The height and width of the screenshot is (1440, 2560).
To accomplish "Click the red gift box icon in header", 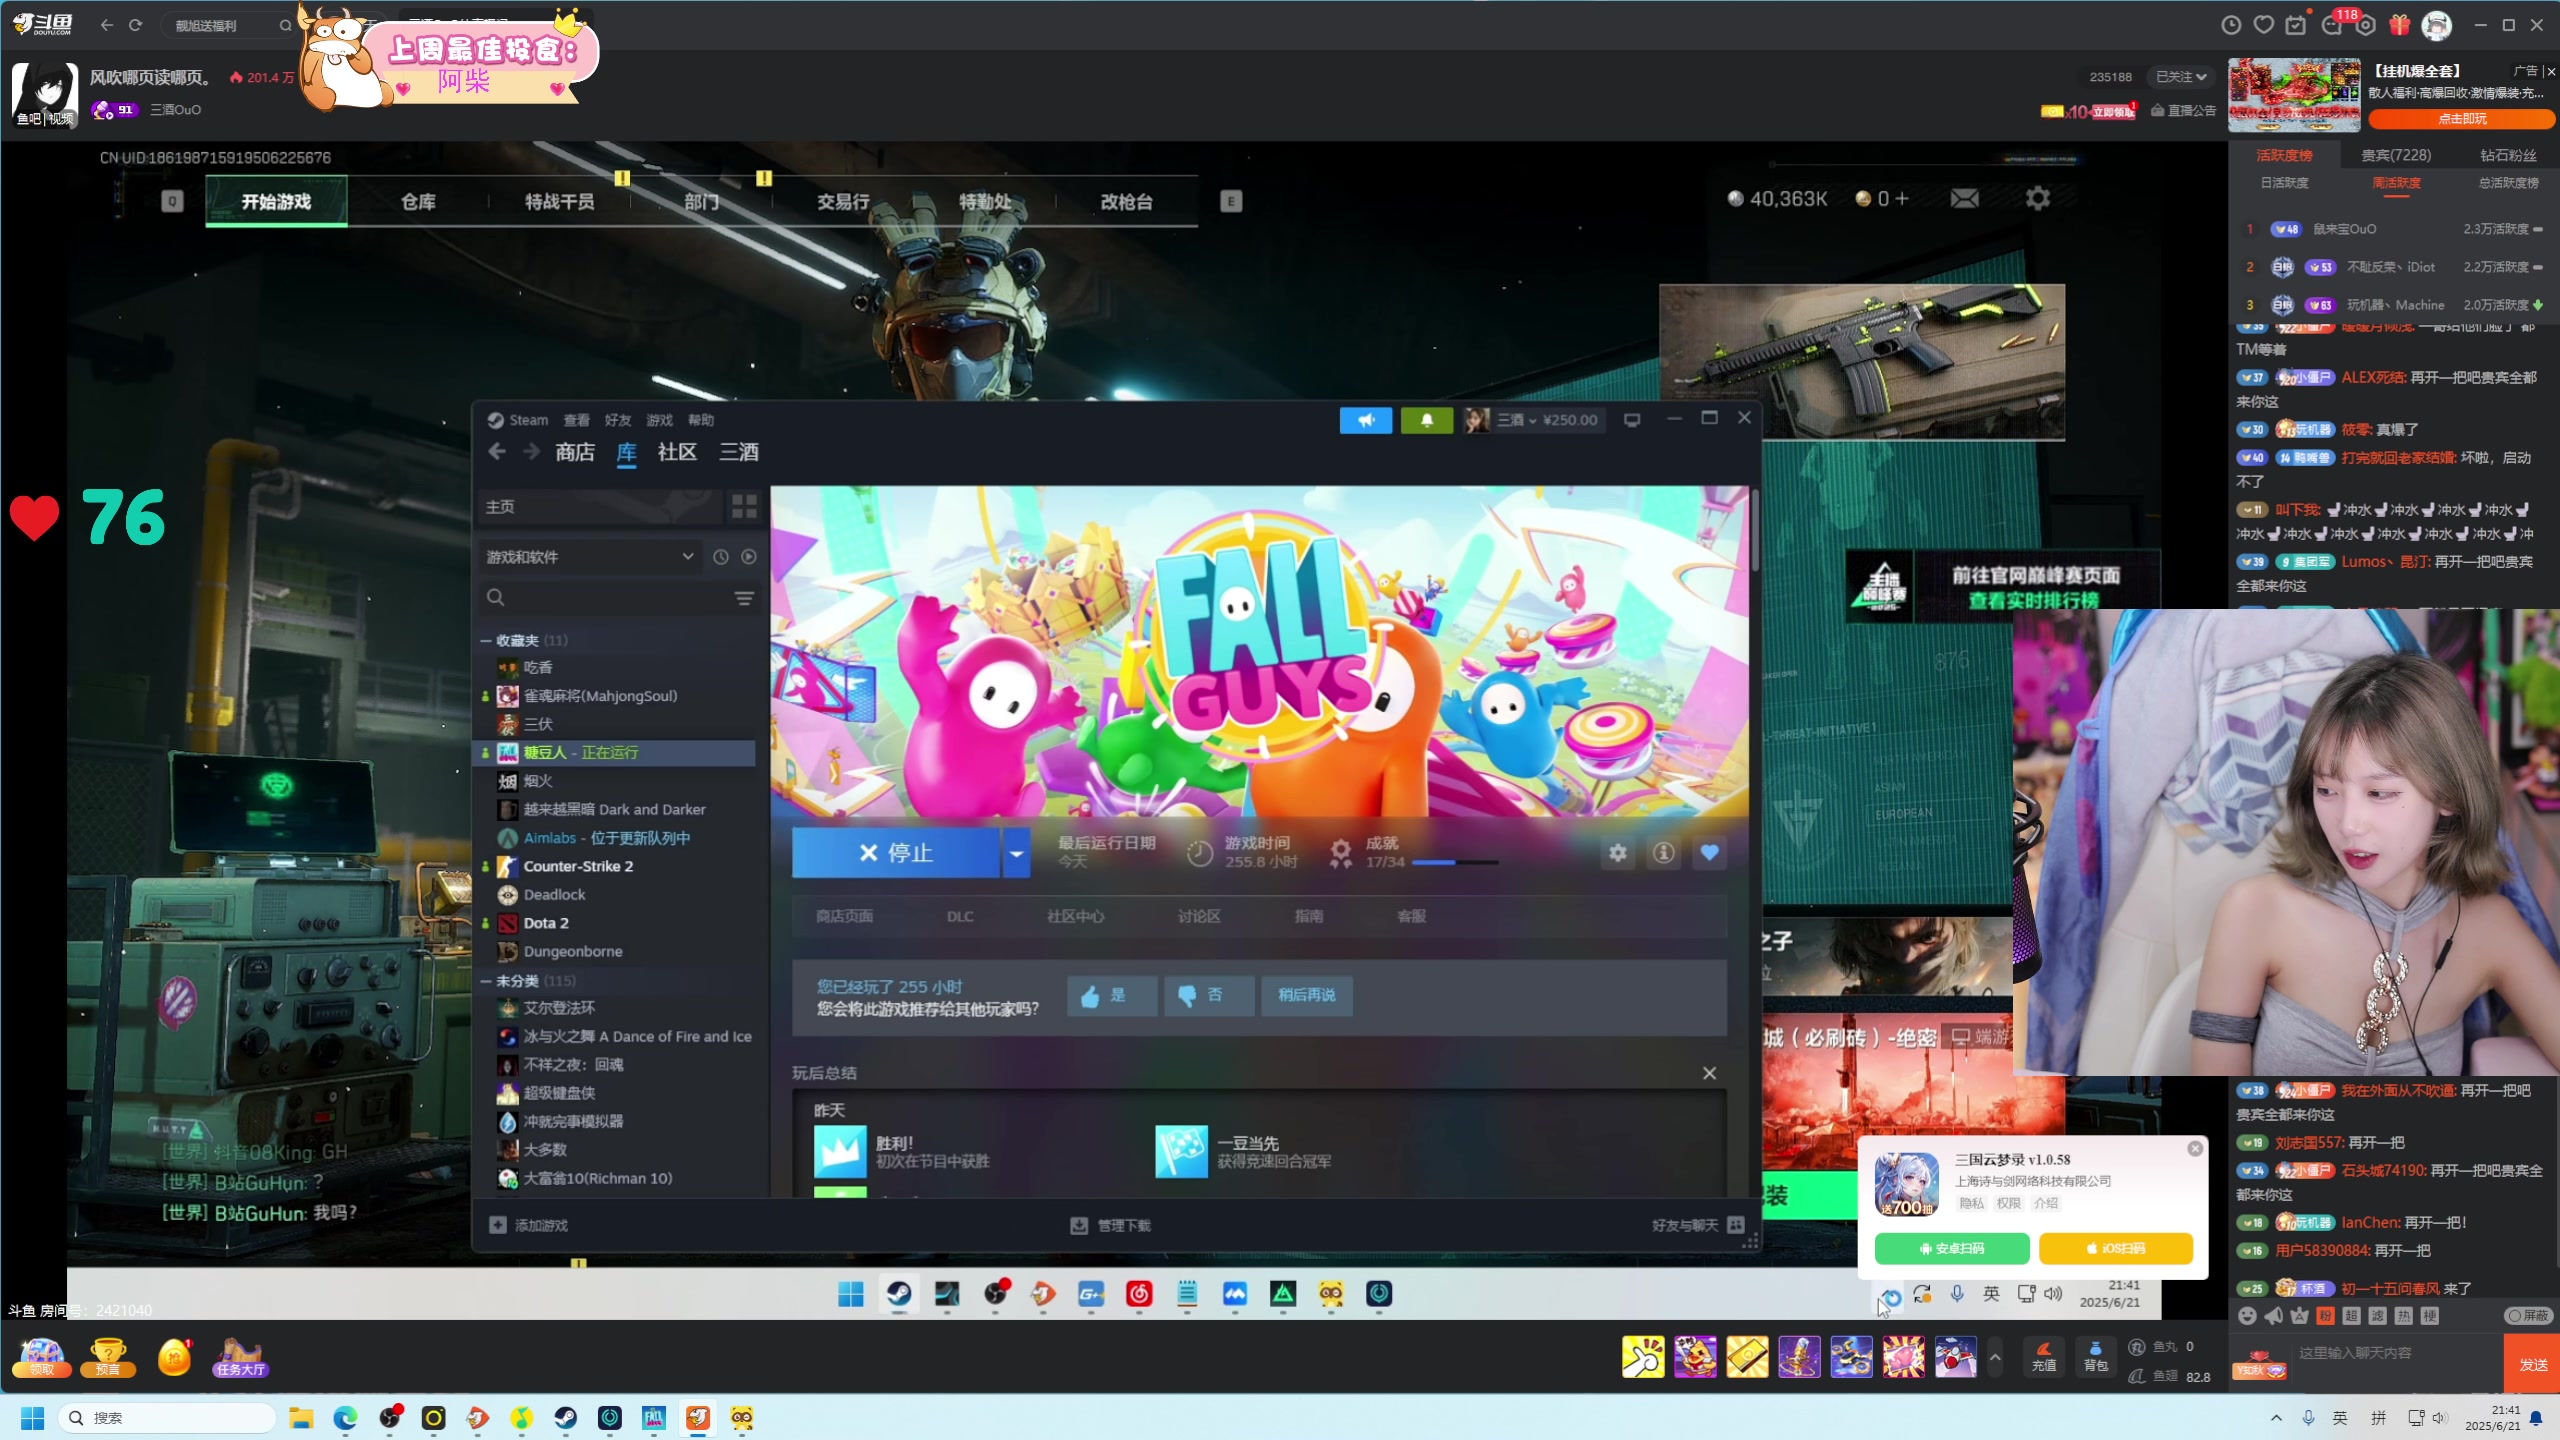I will 2399,25.
